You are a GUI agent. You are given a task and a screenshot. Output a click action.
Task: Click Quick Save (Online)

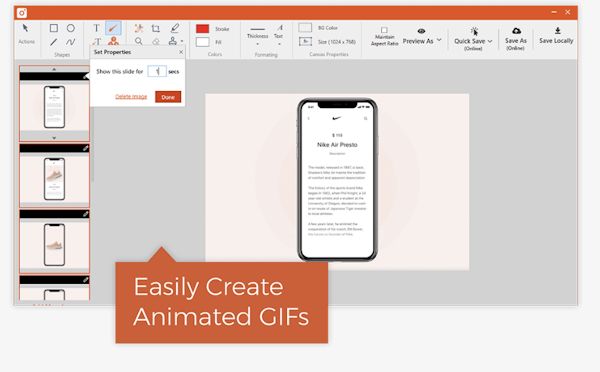[x=470, y=39]
